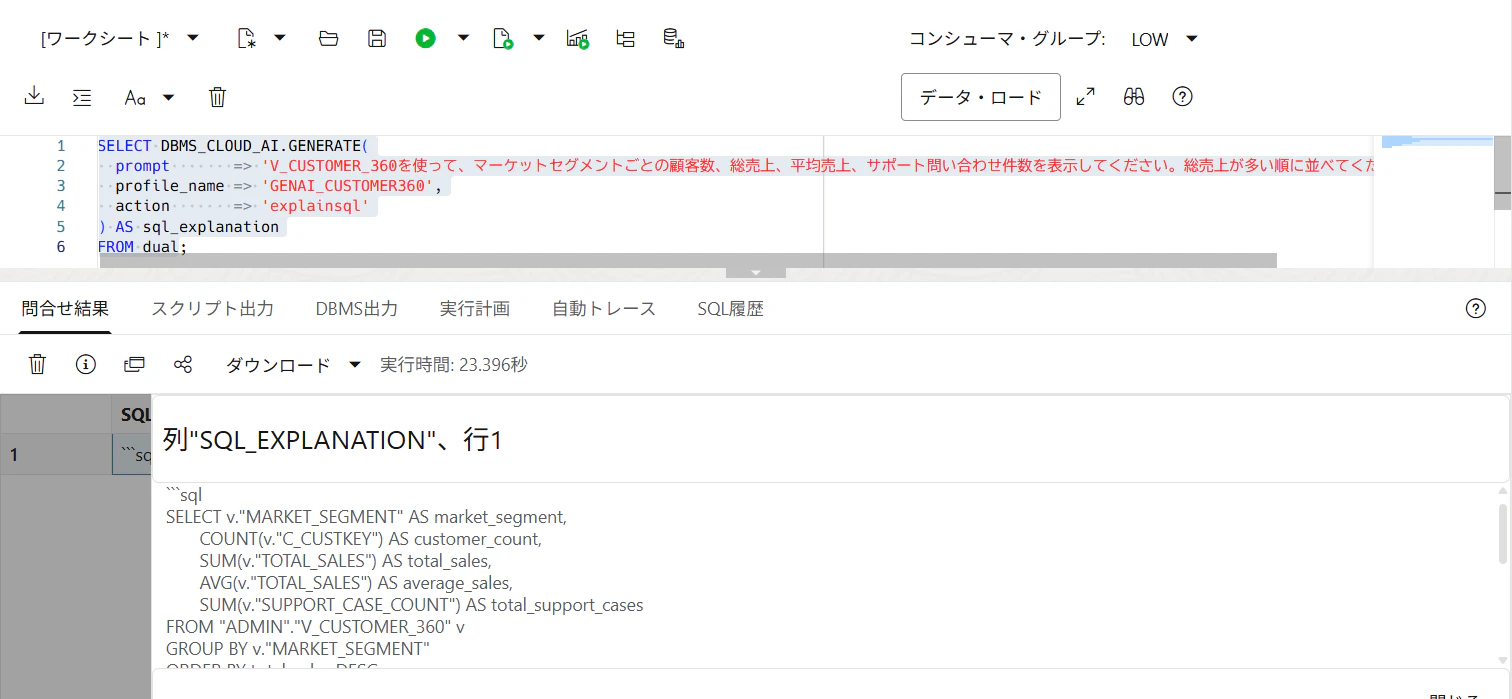Create a new worksheet file

click(x=246, y=38)
